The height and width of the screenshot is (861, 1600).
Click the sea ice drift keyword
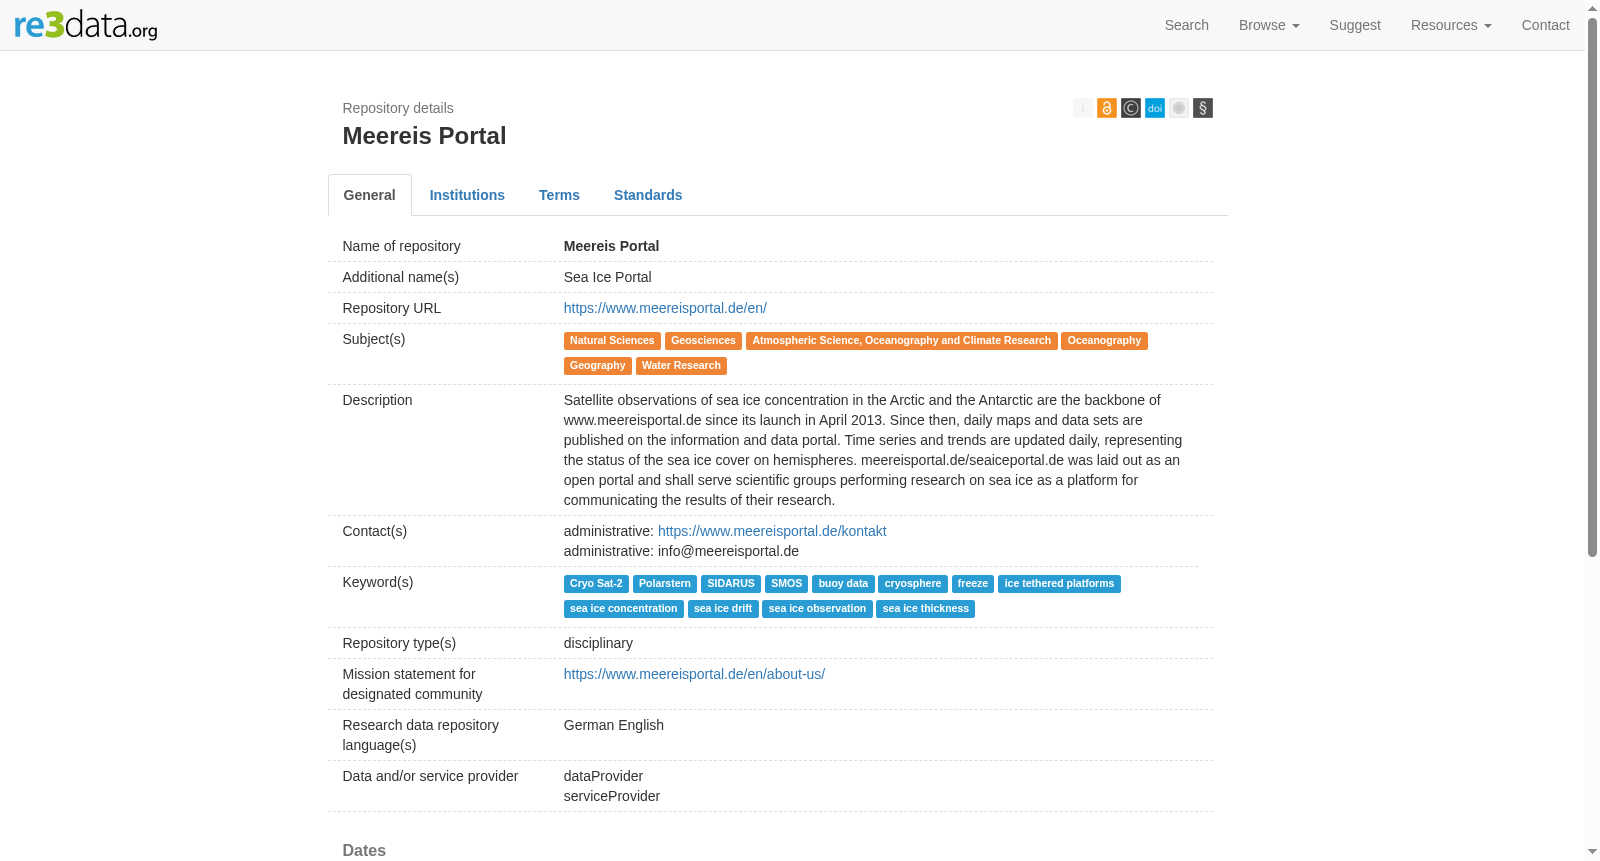point(723,609)
